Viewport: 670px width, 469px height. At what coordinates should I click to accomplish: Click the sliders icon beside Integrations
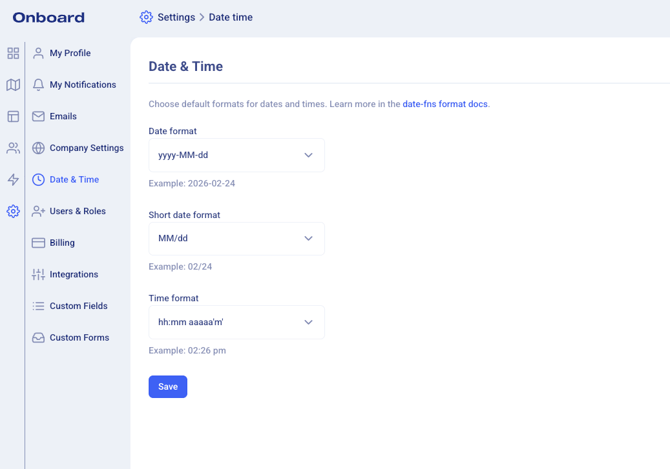point(38,274)
